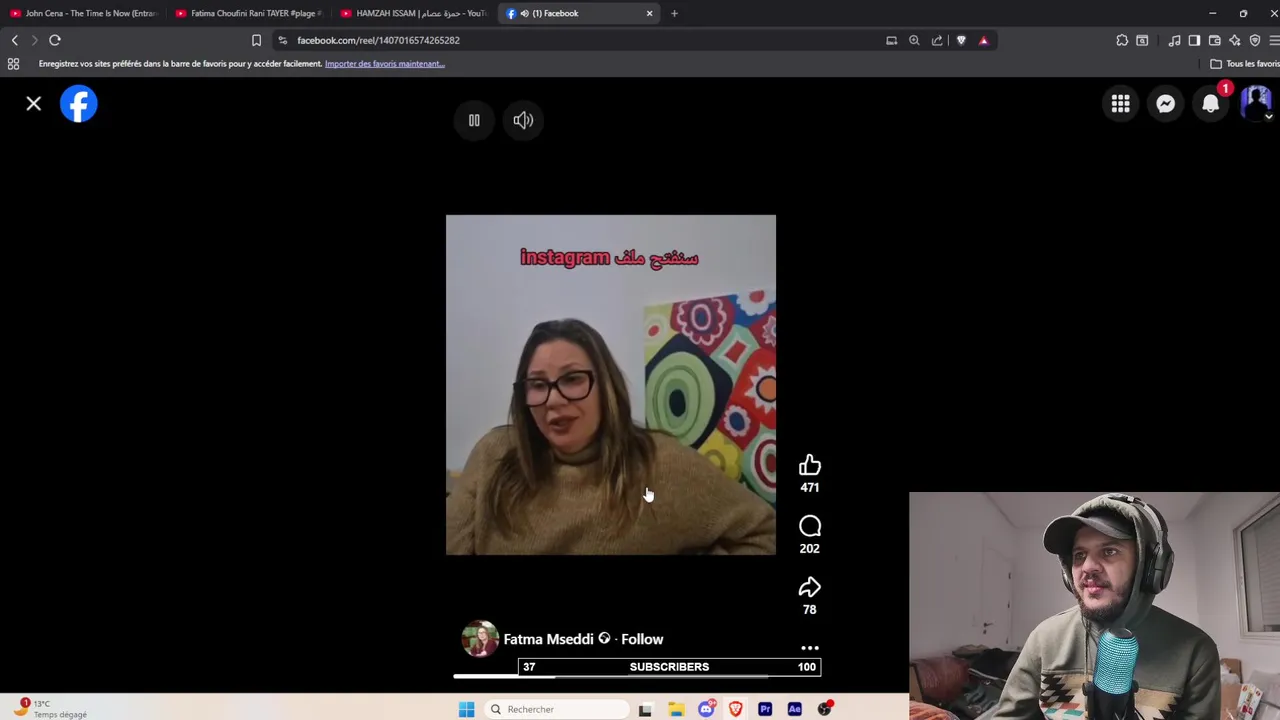Click the reel video frame
1280x720 pixels.
[x=611, y=385]
